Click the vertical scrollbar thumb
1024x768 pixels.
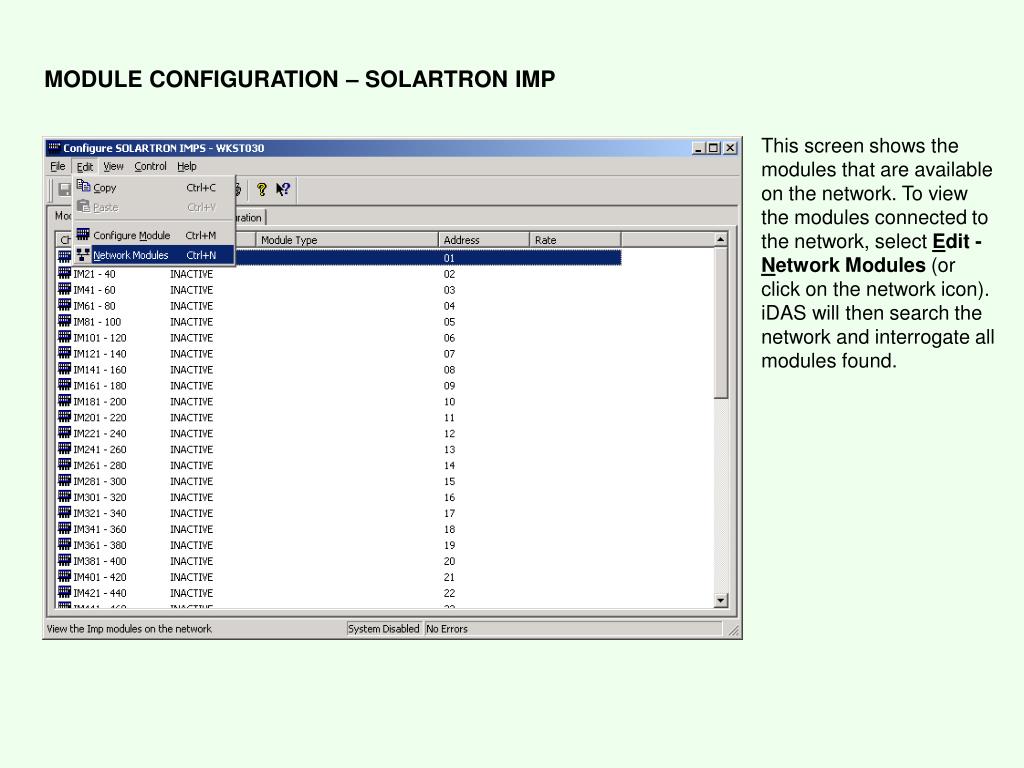click(x=720, y=323)
